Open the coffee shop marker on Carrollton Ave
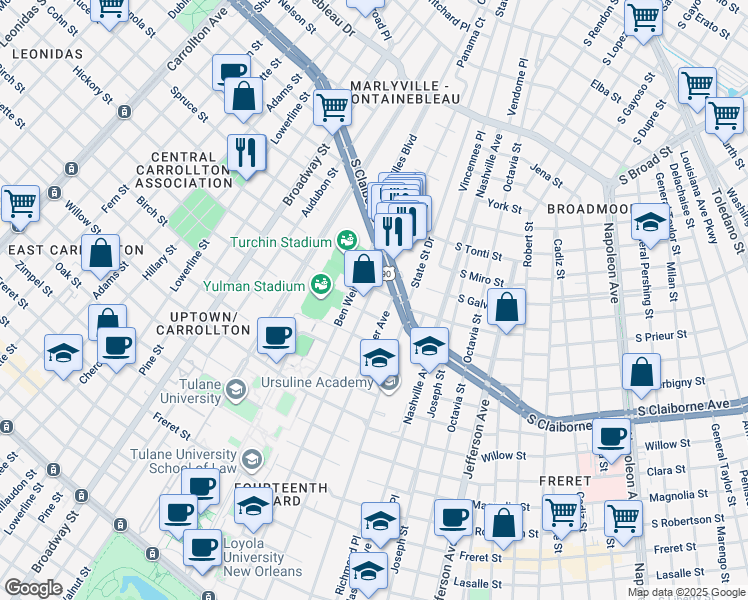748x600 pixels. [x=231, y=72]
